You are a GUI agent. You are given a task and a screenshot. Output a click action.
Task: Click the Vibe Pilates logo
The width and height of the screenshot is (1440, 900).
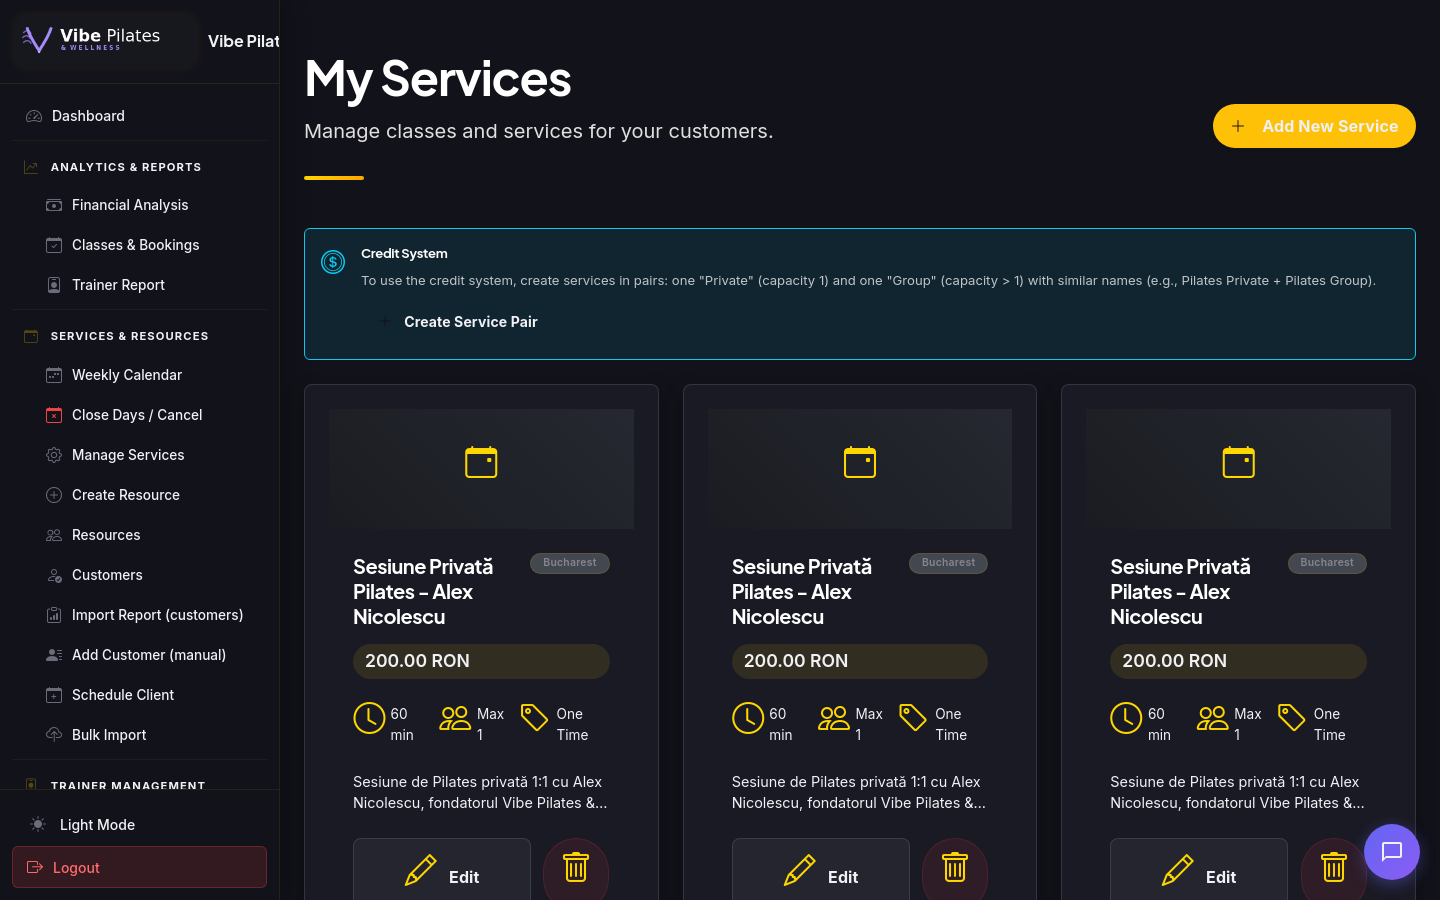92,40
